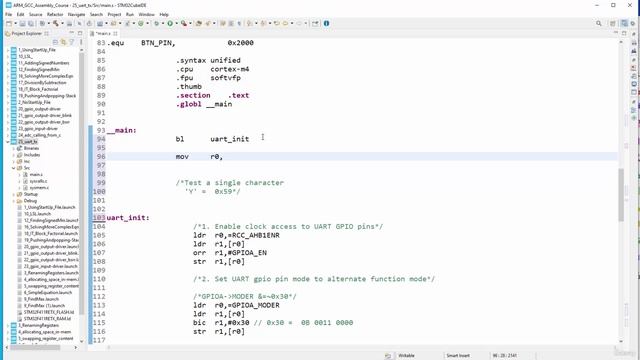Screen dimensions: 640x360
Task: Open the information center blue icon
Action: [x=326, y=24]
